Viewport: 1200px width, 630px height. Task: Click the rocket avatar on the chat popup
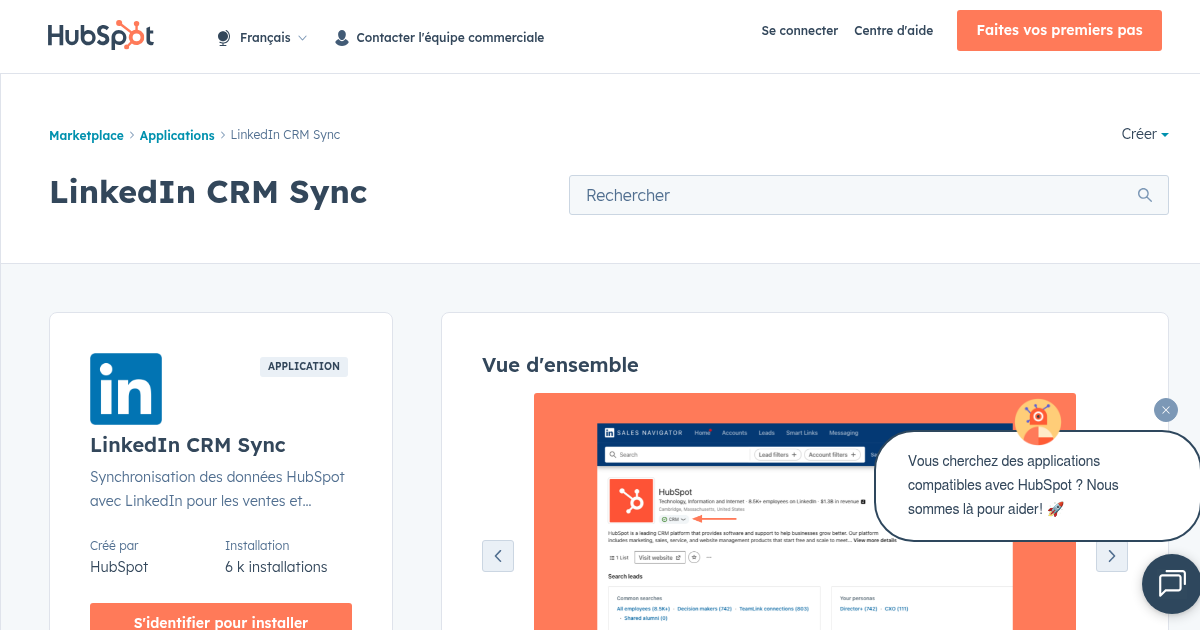tap(1037, 422)
